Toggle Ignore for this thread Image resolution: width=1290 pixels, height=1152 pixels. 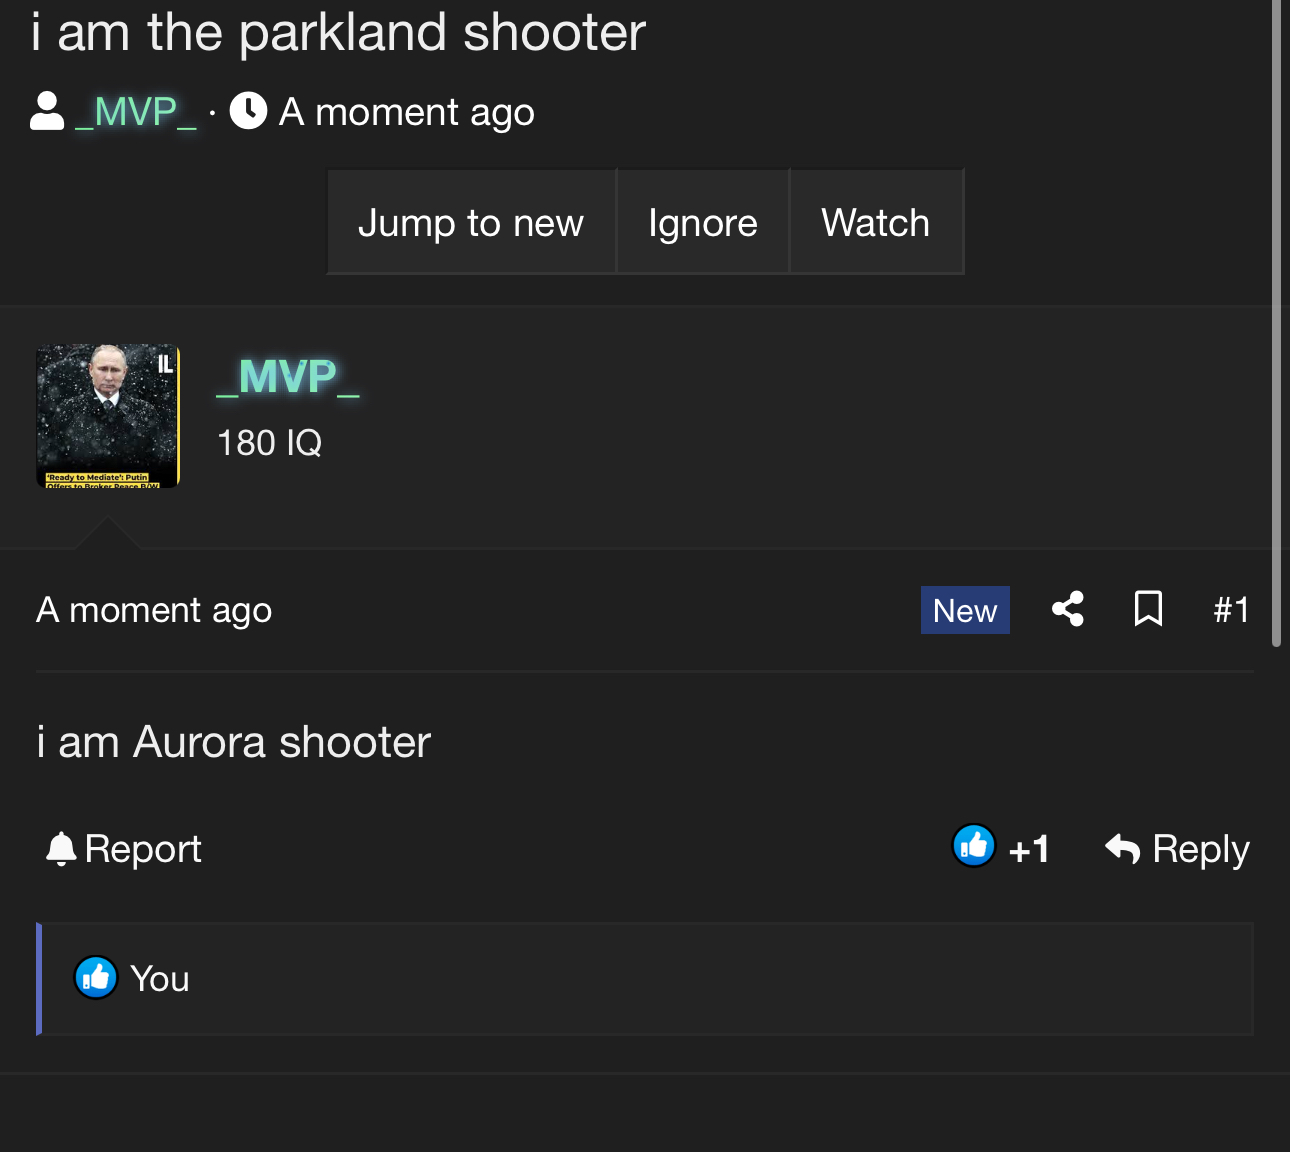[702, 222]
